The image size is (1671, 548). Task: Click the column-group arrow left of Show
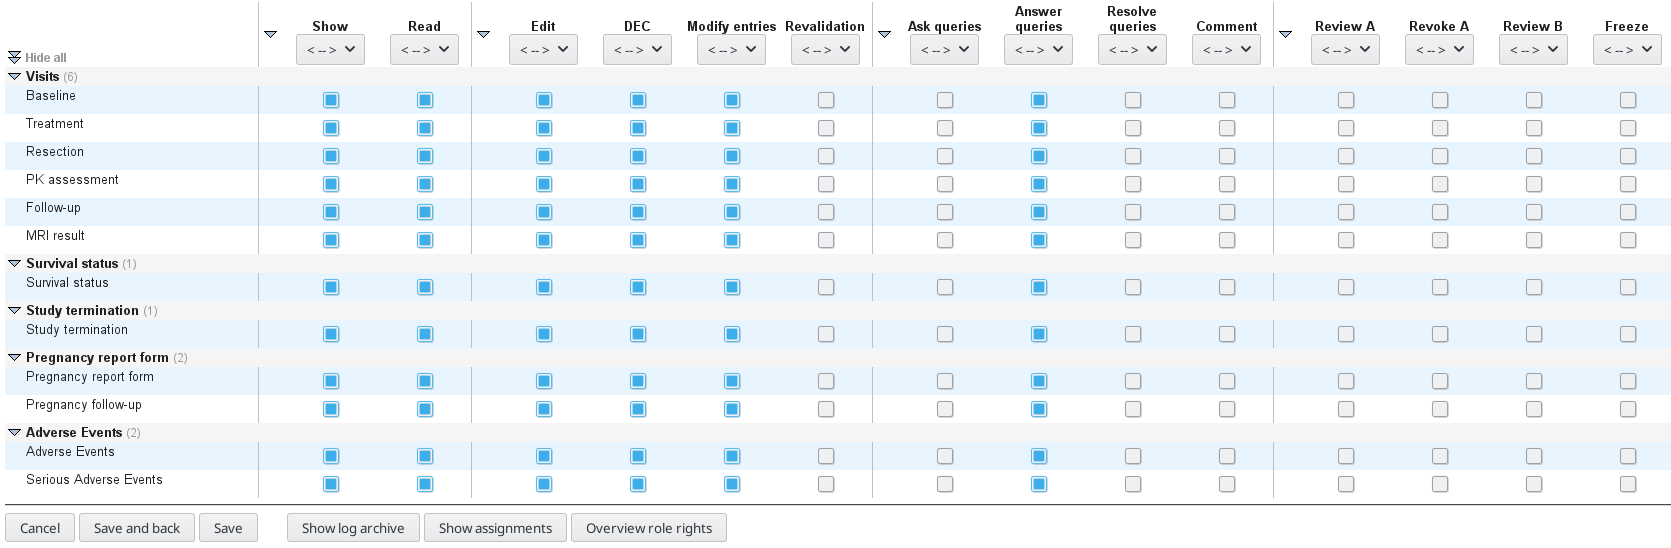coord(270,34)
